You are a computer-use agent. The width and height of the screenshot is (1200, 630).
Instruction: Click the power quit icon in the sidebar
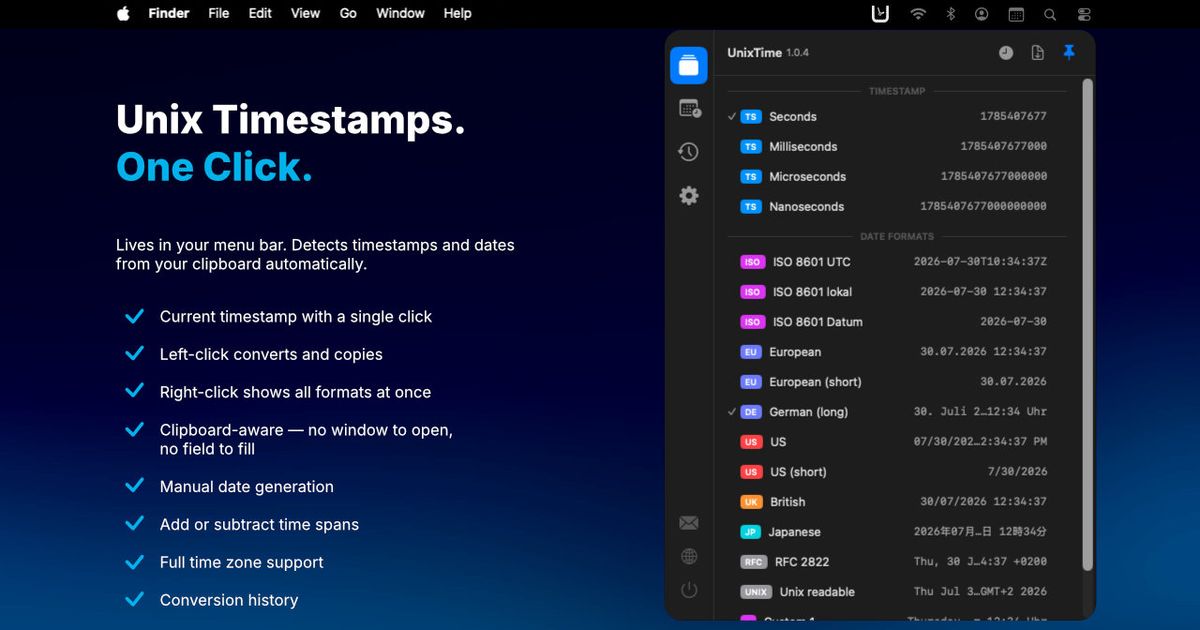[689, 590]
